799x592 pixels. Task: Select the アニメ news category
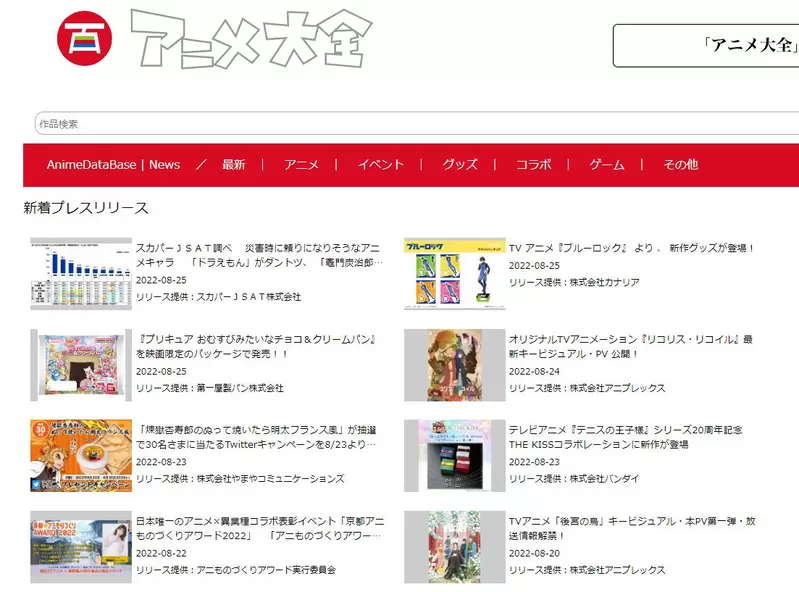tap(301, 165)
